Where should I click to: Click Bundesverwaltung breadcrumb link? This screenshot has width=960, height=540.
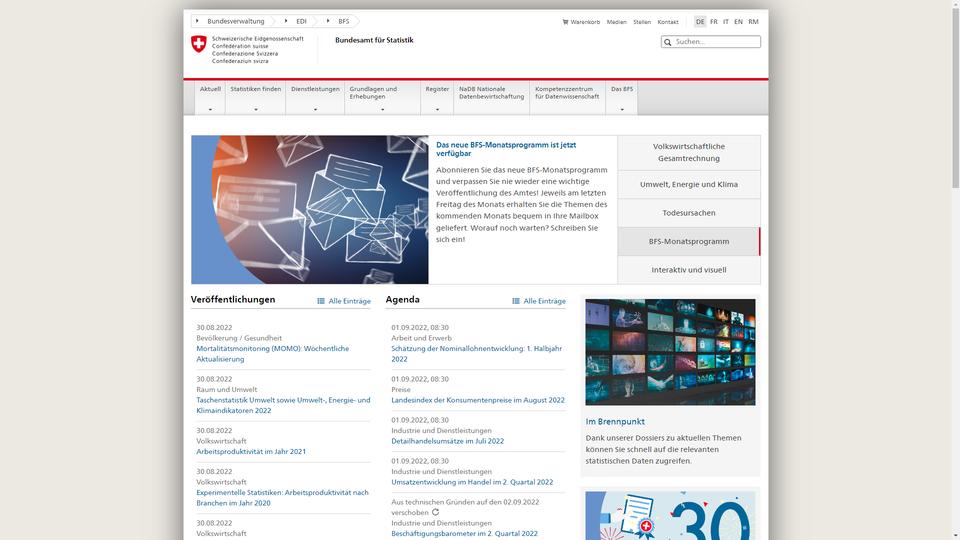236,21
